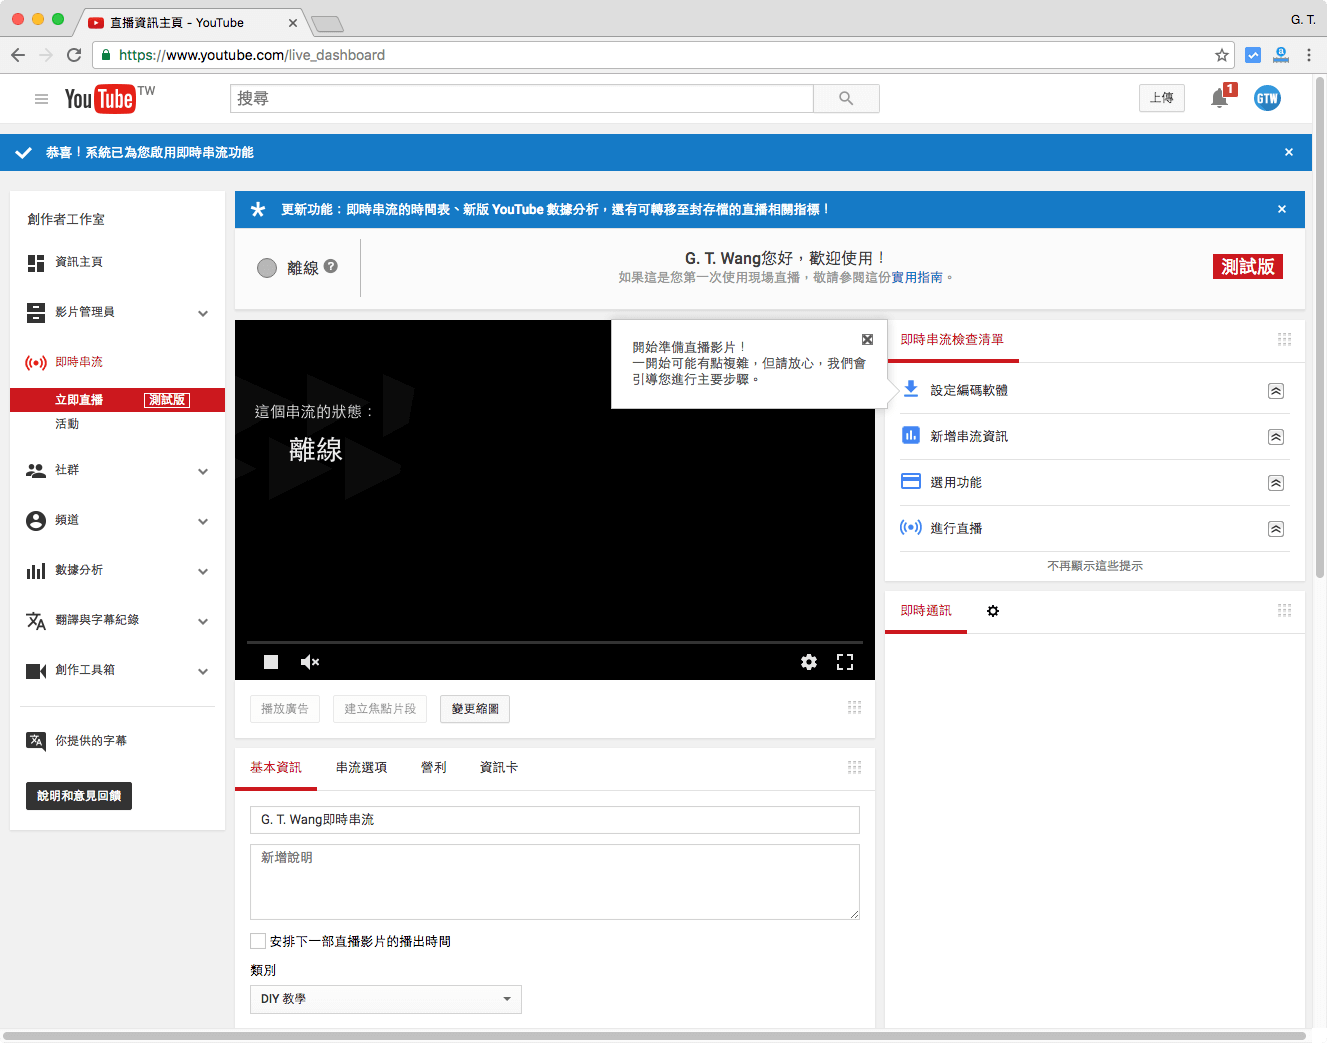Click the stream title input field
The width and height of the screenshot is (1327, 1043).
555,819
